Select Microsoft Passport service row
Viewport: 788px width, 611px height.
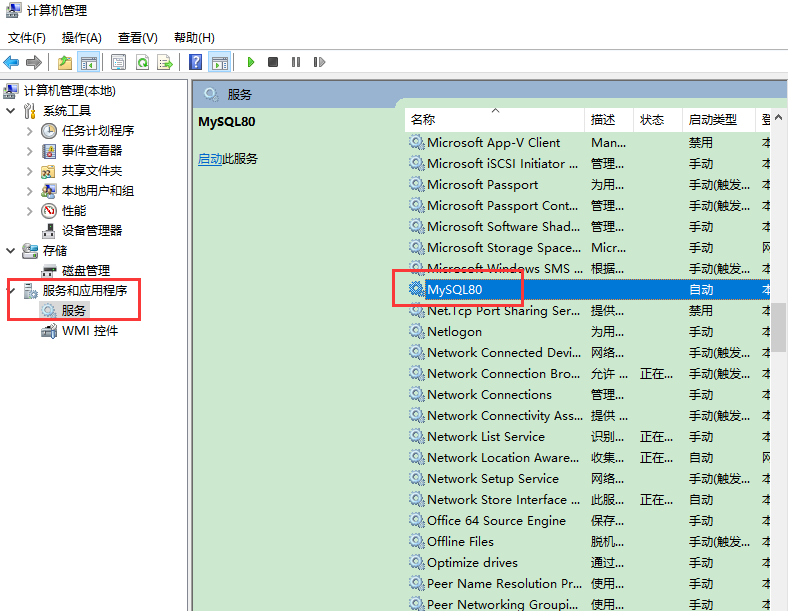point(588,185)
